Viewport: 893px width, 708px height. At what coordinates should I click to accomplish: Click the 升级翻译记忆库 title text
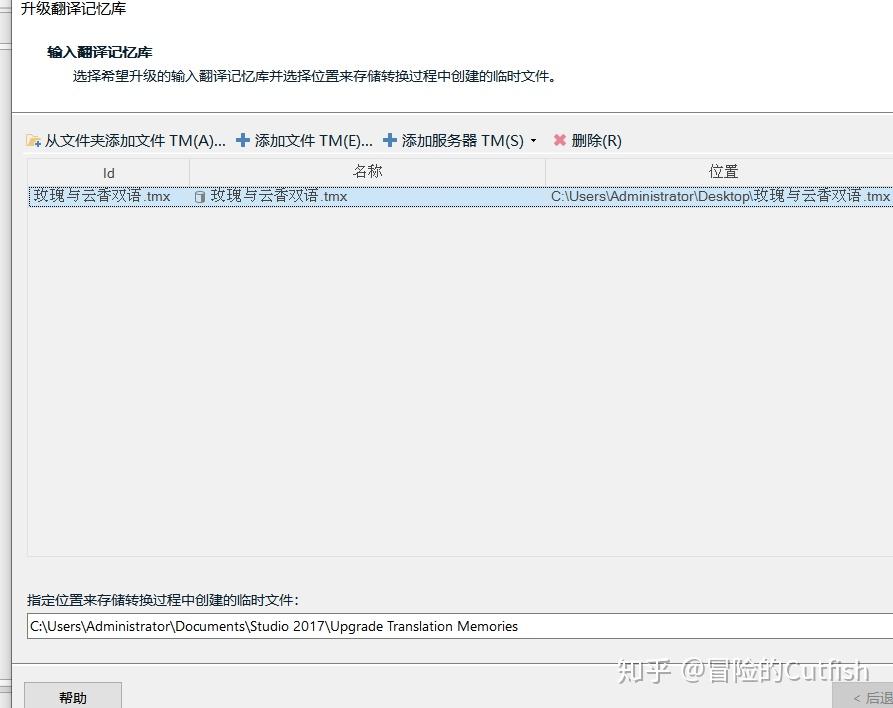[x=73, y=9]
